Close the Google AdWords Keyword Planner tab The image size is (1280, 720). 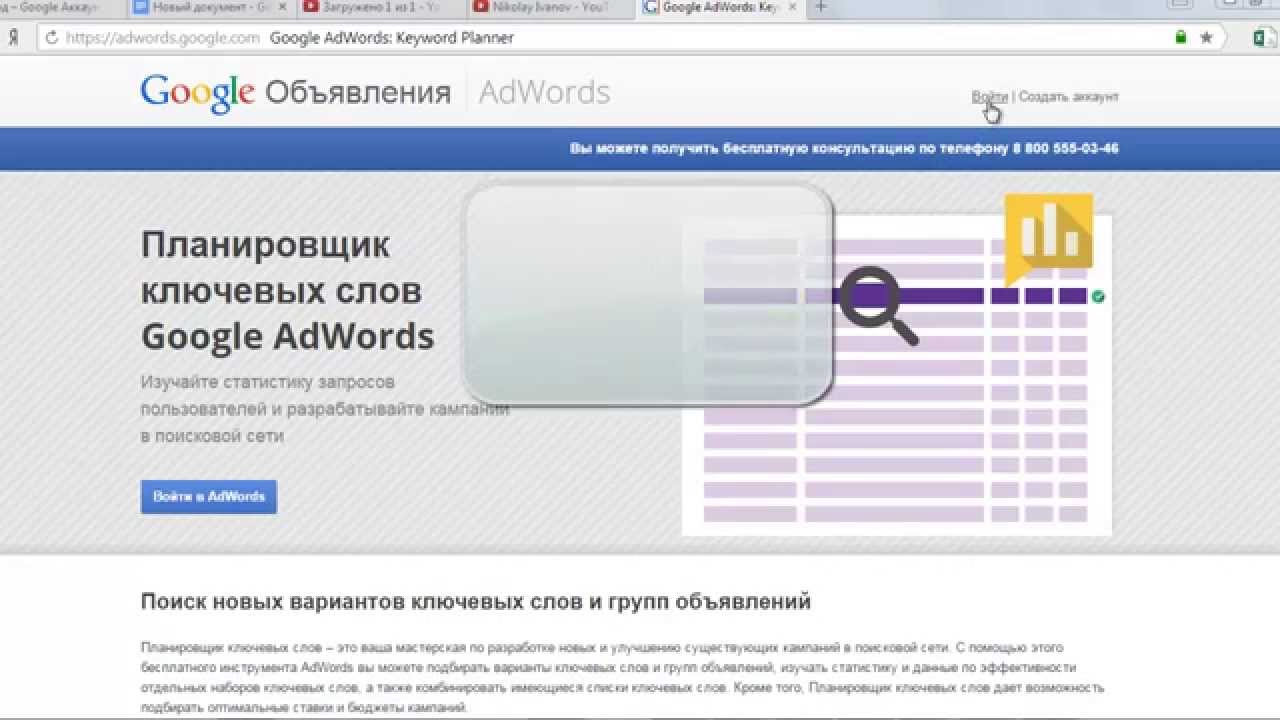(x=791, y=7)
